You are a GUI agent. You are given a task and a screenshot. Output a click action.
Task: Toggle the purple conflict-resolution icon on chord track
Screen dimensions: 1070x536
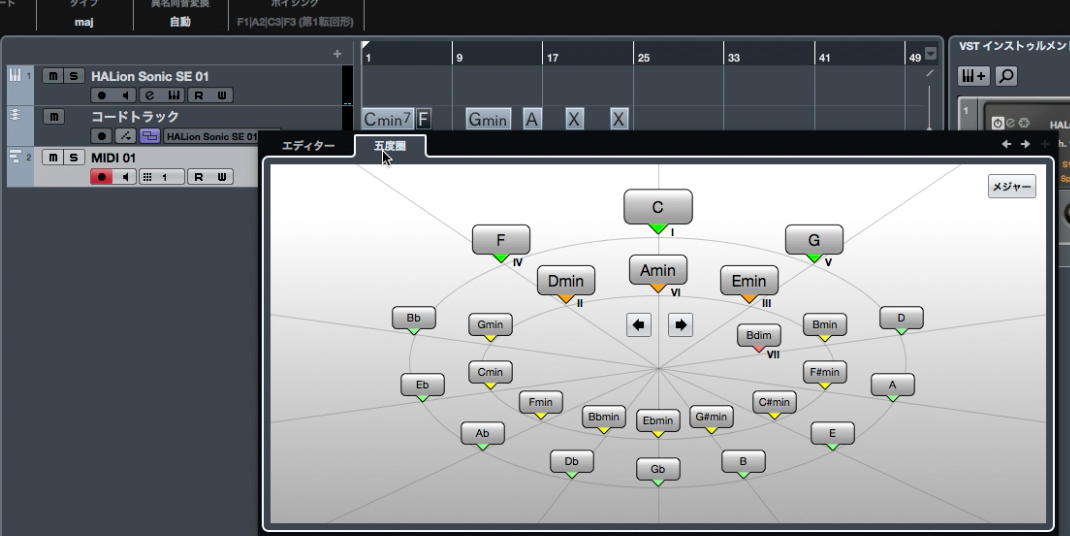[x=149, y=136]
